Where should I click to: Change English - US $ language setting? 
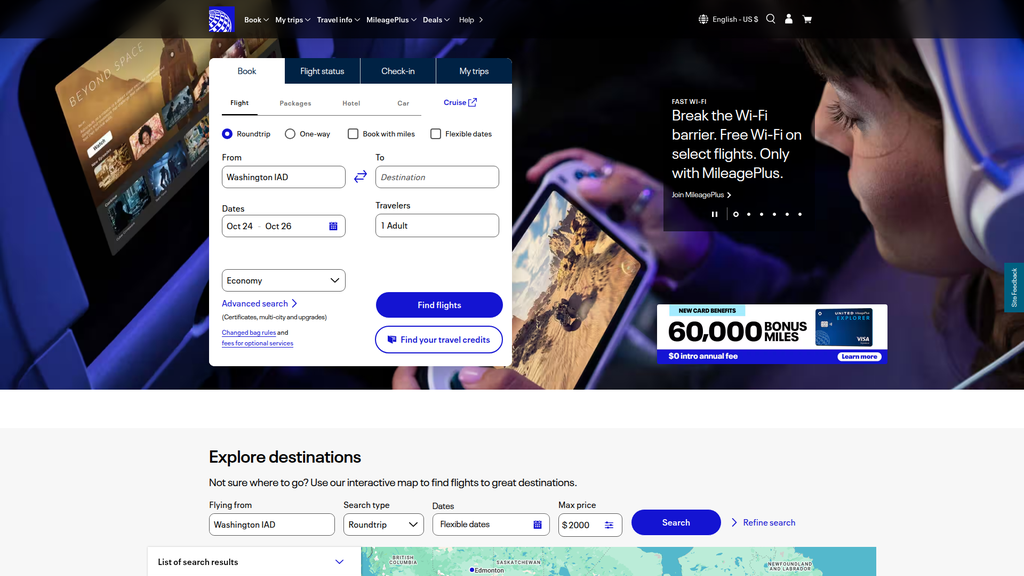point(735,20)
